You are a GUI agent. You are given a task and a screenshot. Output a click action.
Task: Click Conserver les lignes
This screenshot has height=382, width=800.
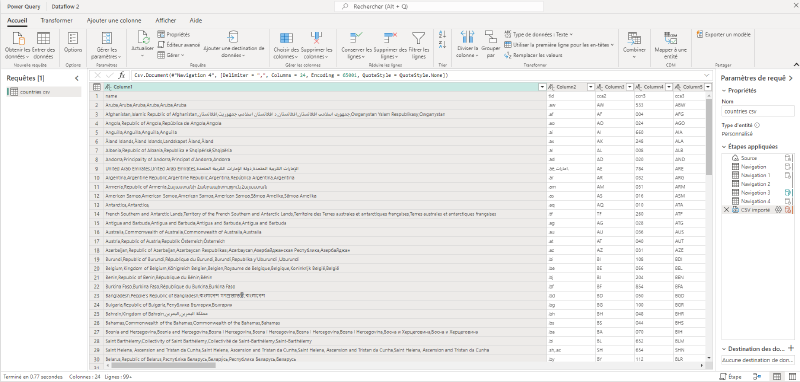[x=357, y=45]
